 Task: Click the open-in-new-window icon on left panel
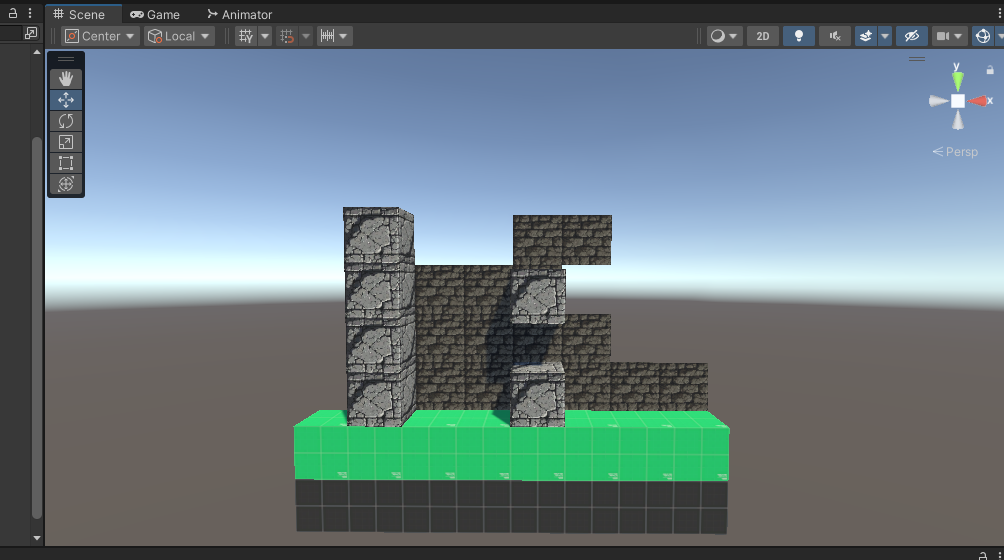tap(31, 33)
